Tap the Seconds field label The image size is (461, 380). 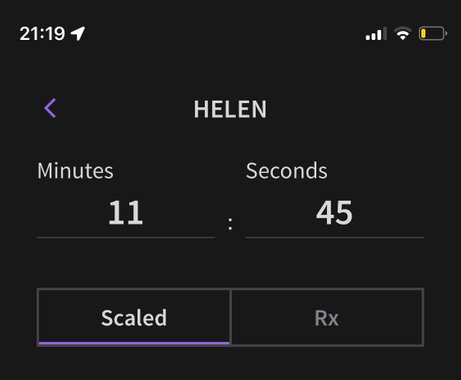[287, 171]
